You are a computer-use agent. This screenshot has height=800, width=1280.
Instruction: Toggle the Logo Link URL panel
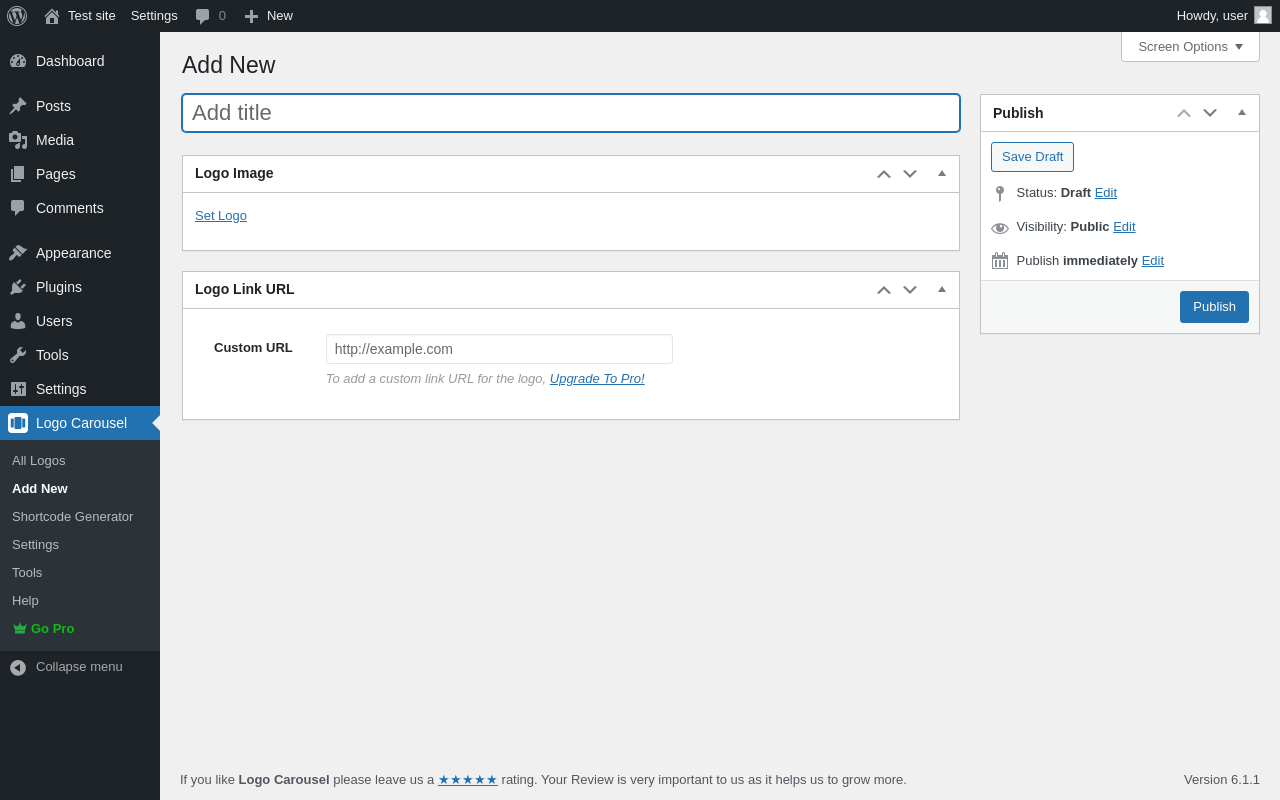[942, 290]
